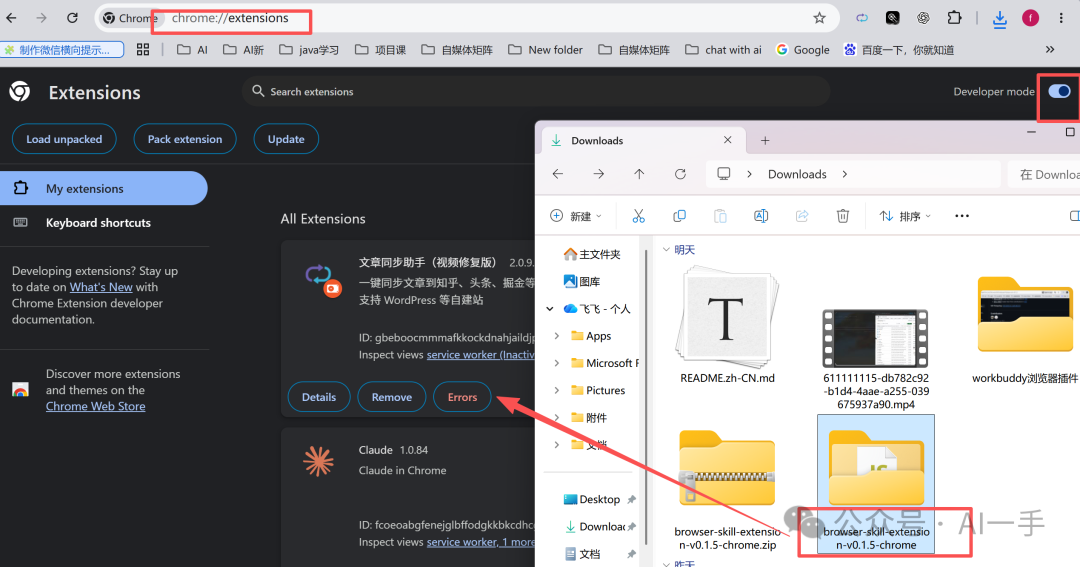Open Chrome downloads icon in toolbar

tap(999, 19)
